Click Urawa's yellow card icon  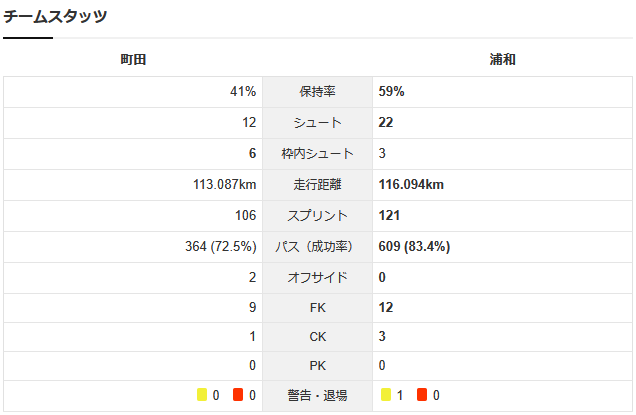coord(386,395)
